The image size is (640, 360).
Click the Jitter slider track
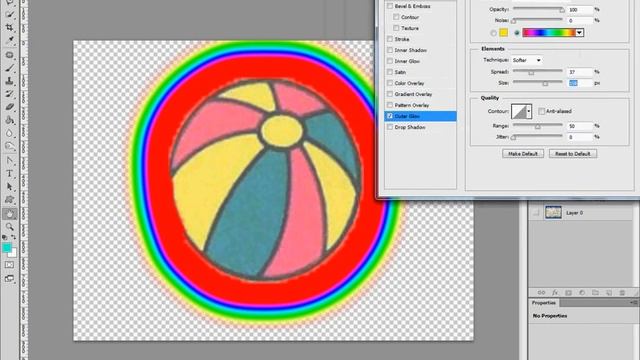(x=538, y=137)
